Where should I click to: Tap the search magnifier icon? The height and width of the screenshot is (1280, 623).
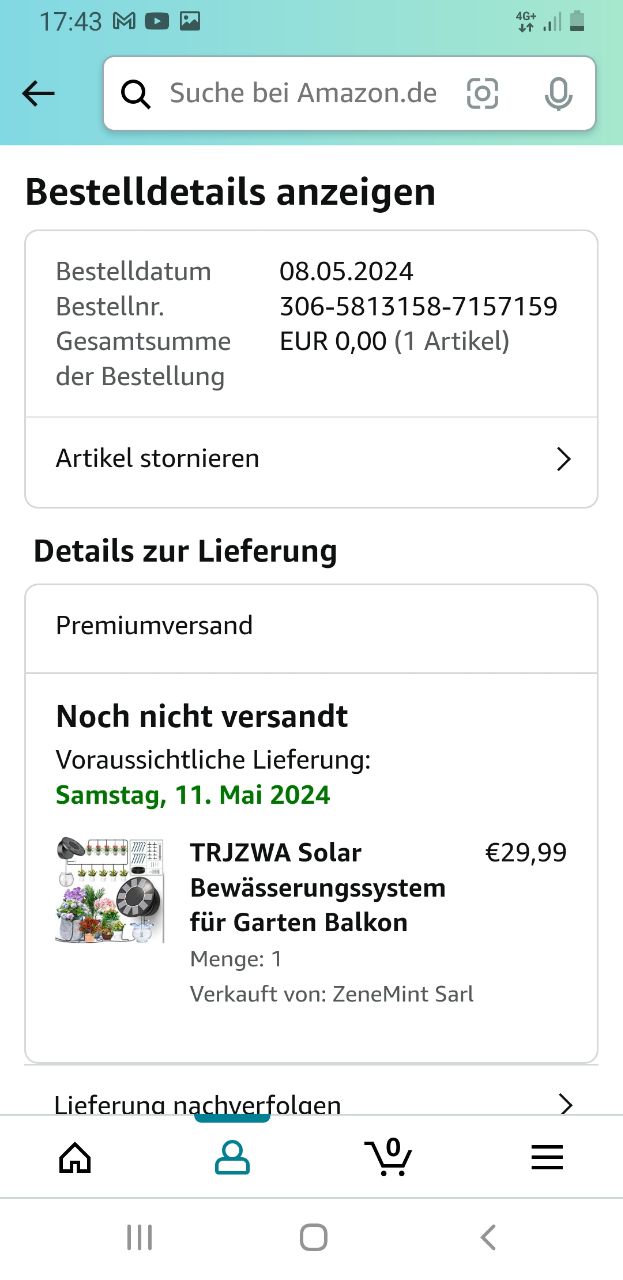136,94
